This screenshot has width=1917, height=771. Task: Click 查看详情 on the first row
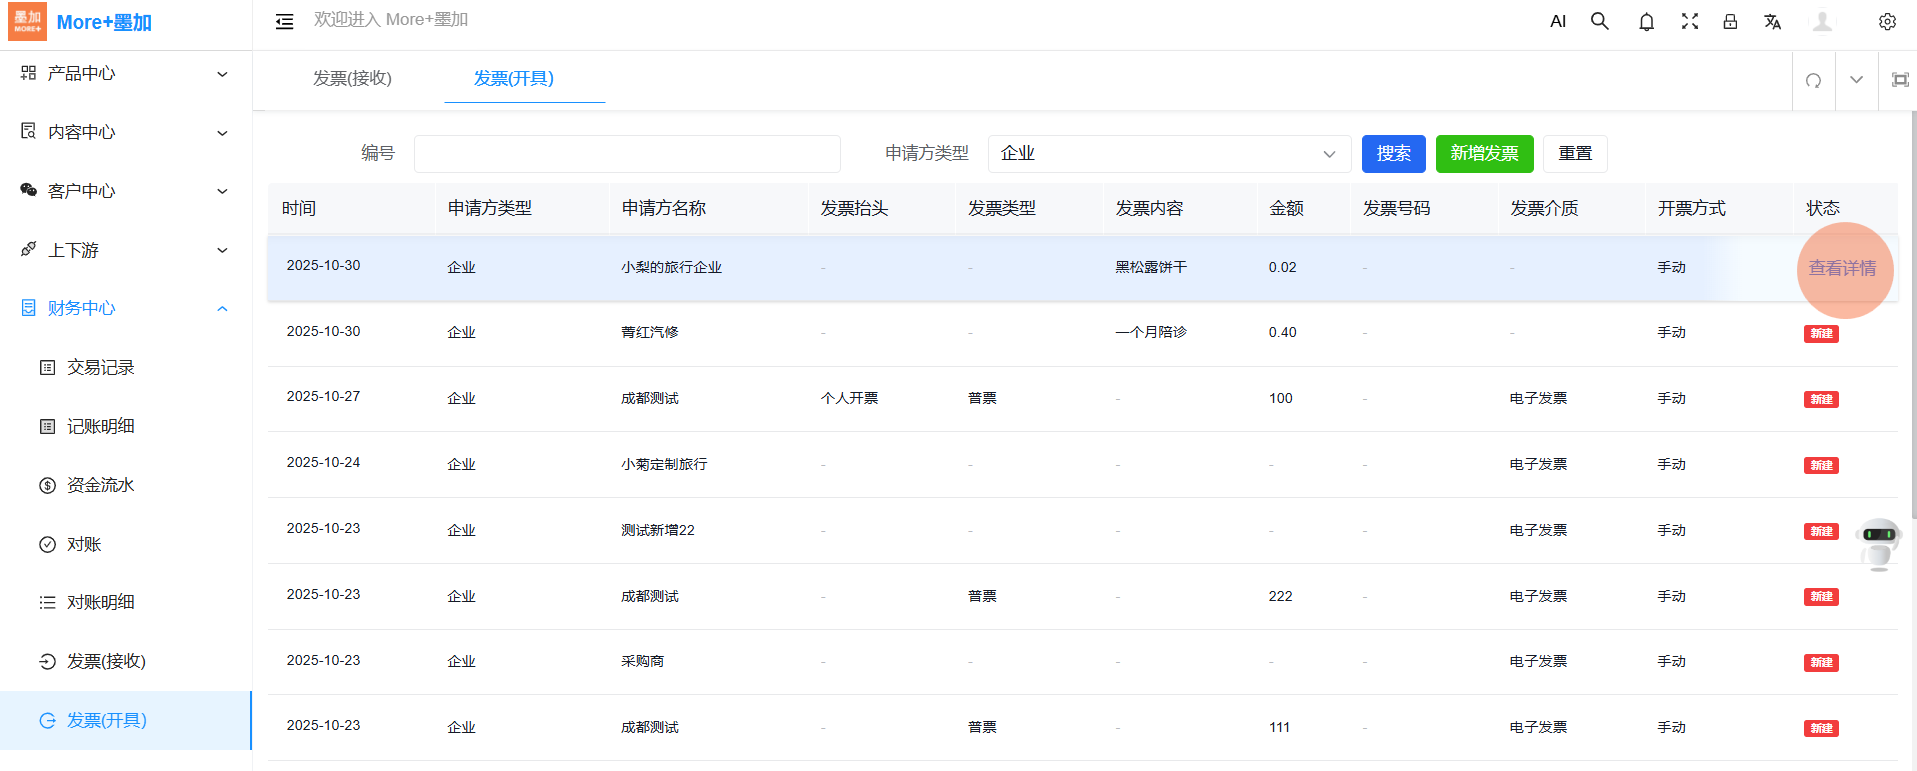click(1842, 269)
